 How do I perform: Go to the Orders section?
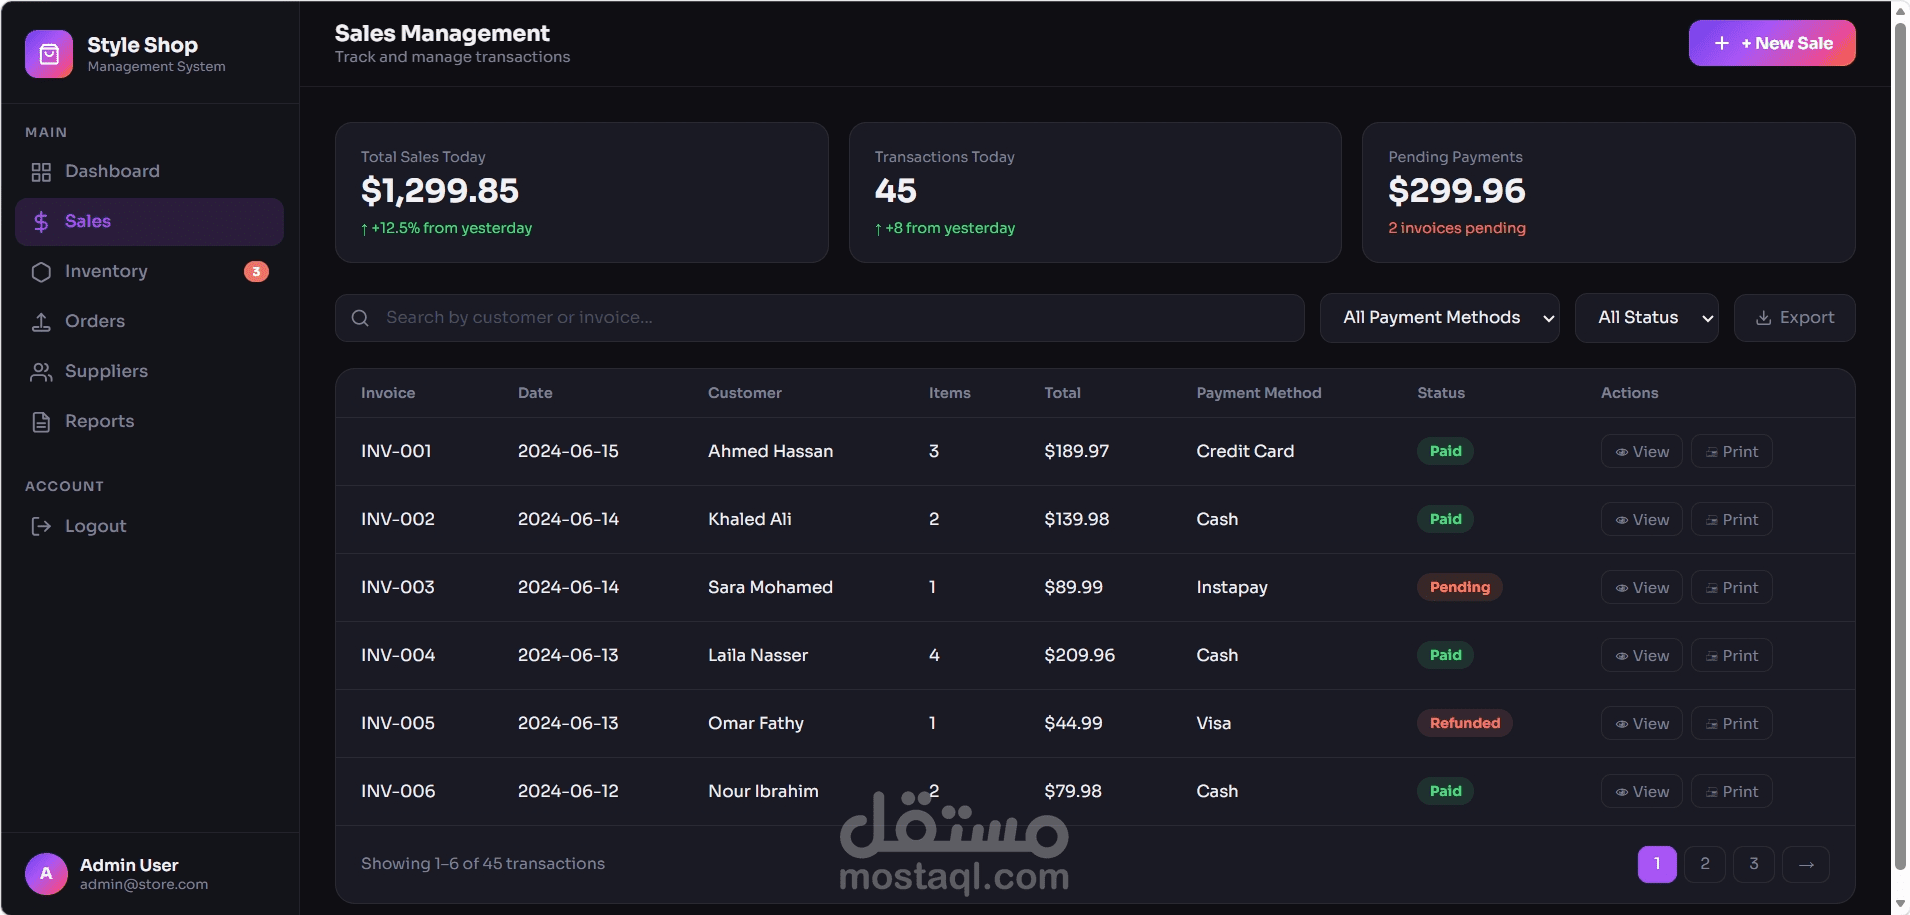point(95,322)
